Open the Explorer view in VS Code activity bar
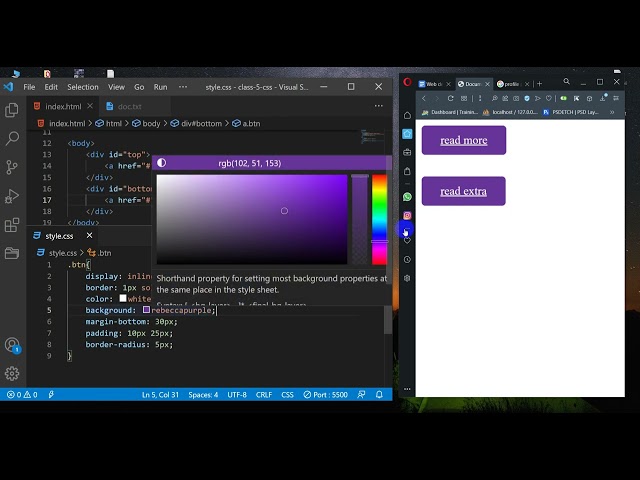 tap(12, 110)
